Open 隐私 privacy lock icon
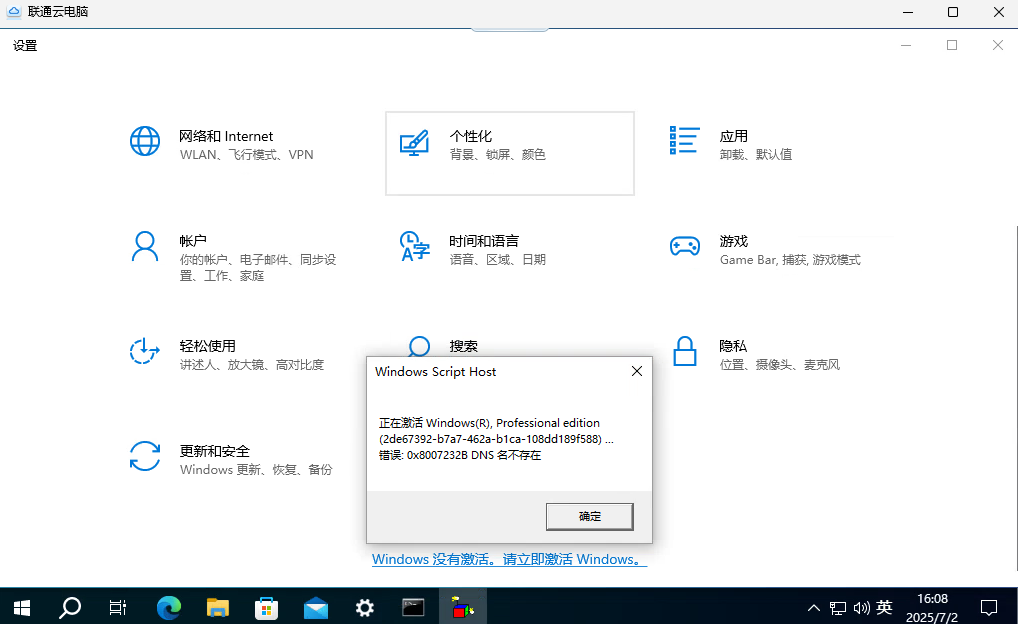 [x=684, y=351]
